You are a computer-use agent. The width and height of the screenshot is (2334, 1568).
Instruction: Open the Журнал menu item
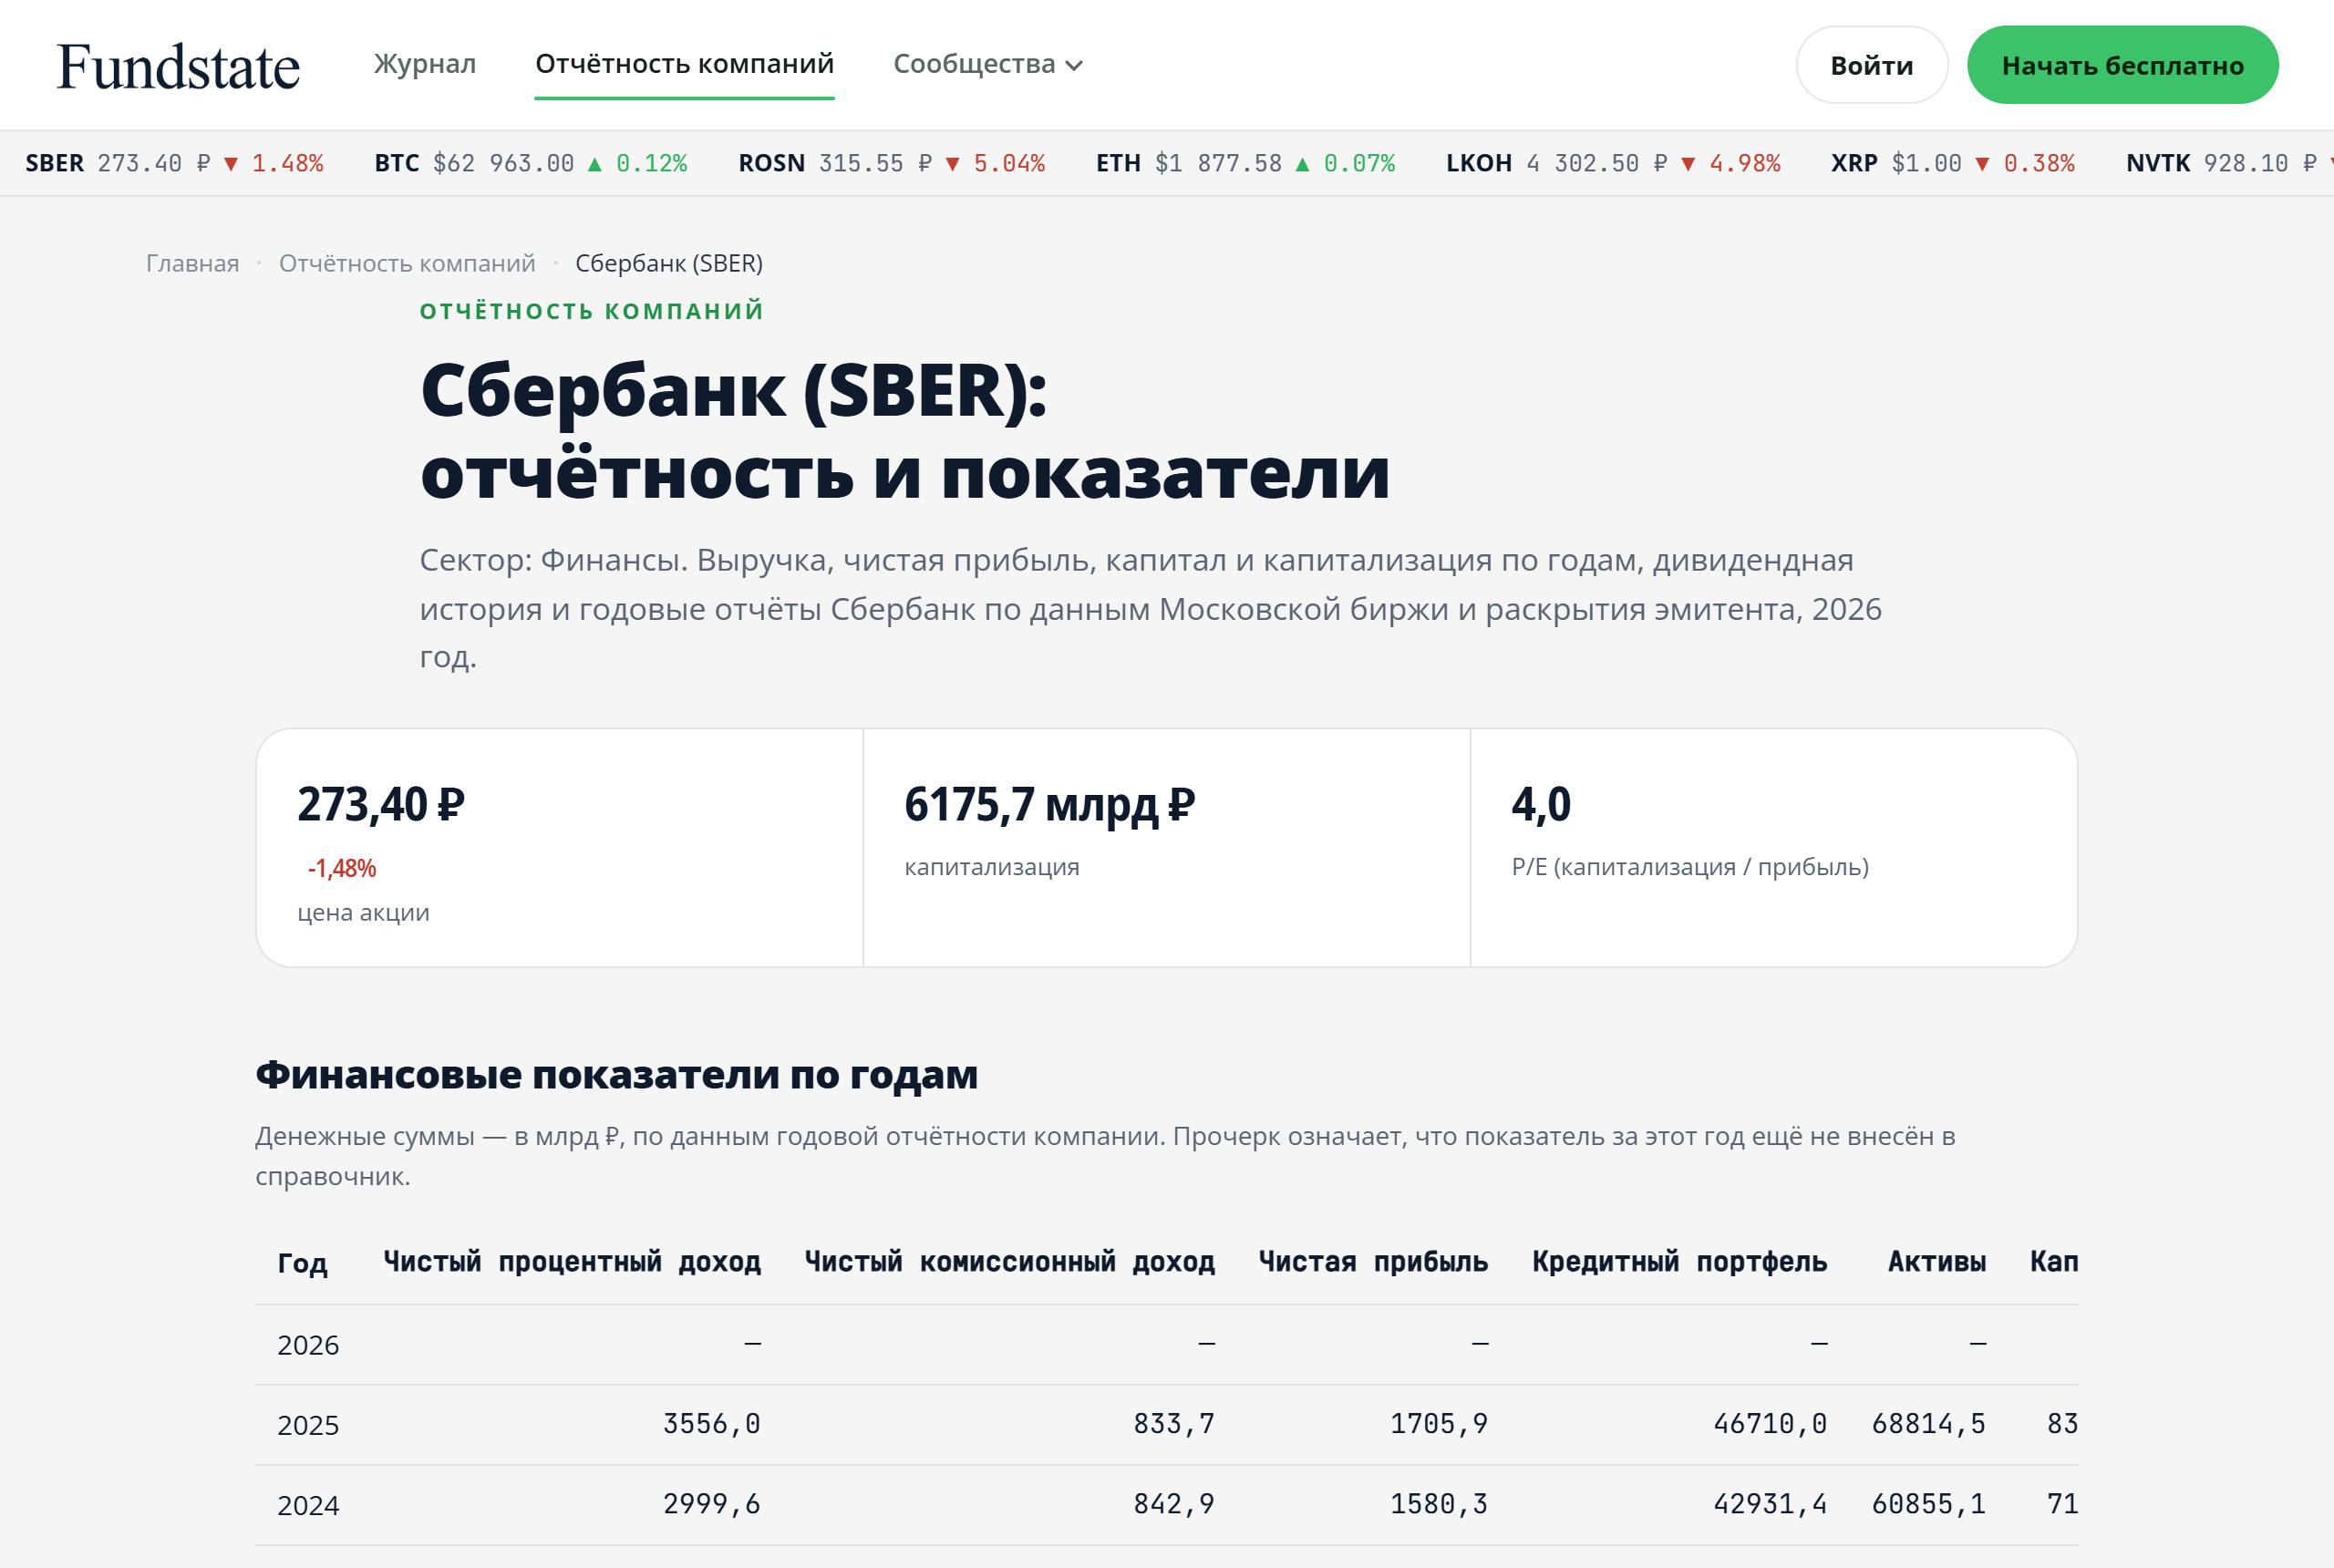click(x=425, y=64)
